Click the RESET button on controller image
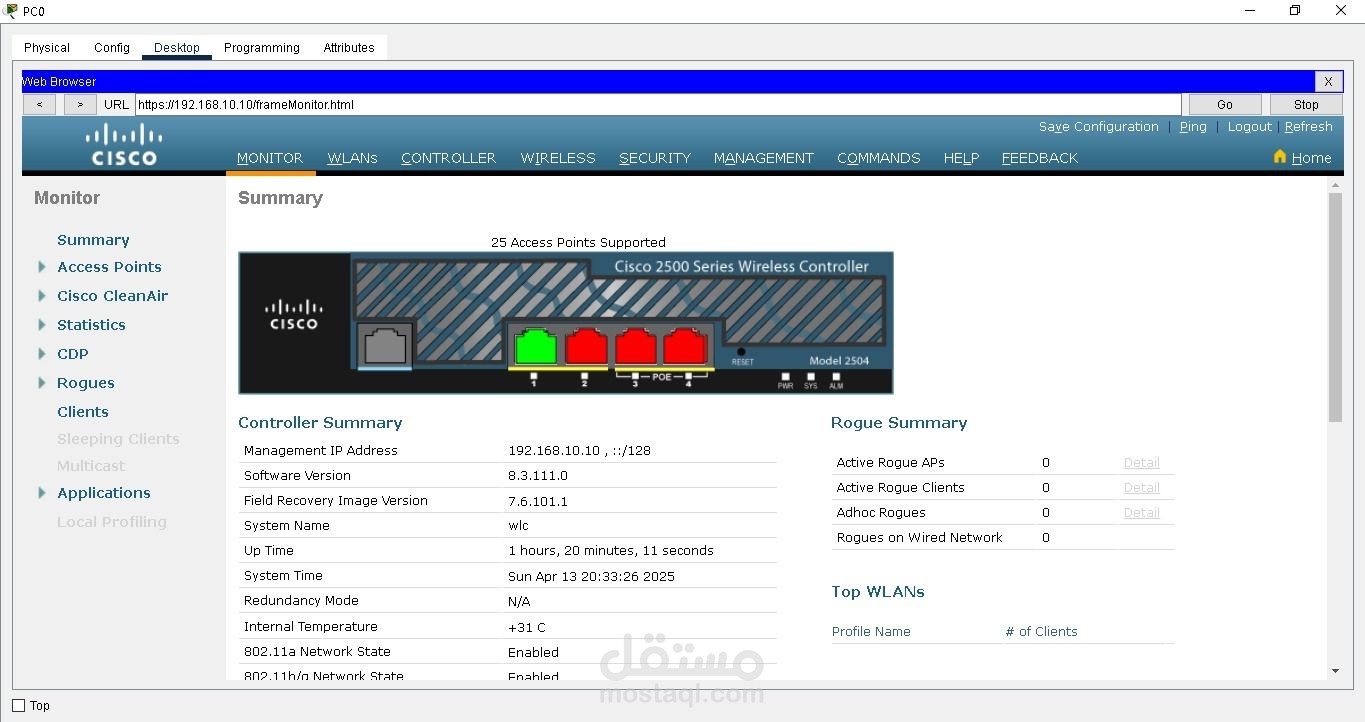The height and width of the screenshot is (722, 1365). point(741,352)
